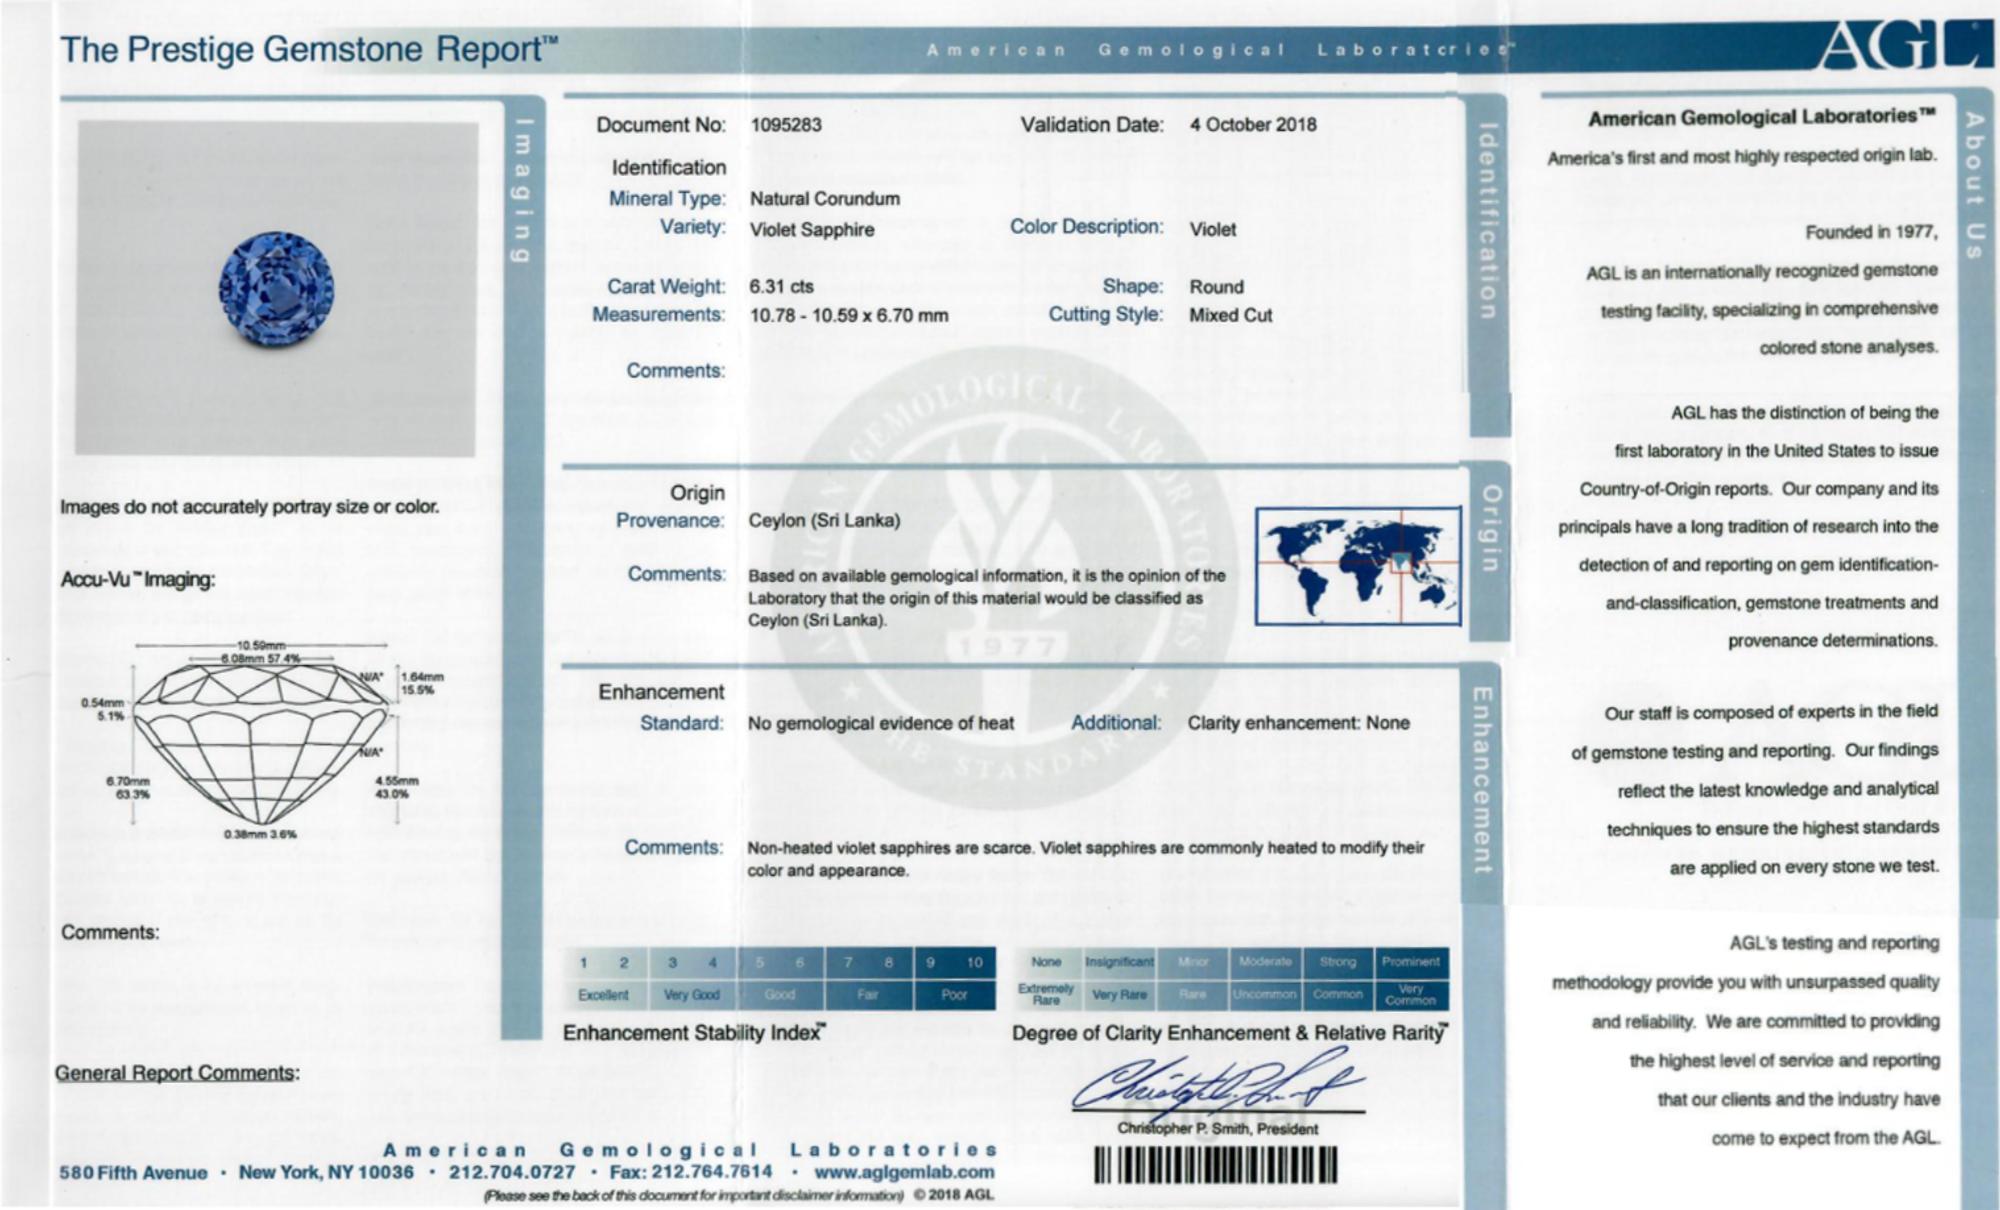Click measurements "10.78 - 10.59 x 6.70 mm"
The image size is (2000, 1210).
pyautogui.click(x=849, y=316)
